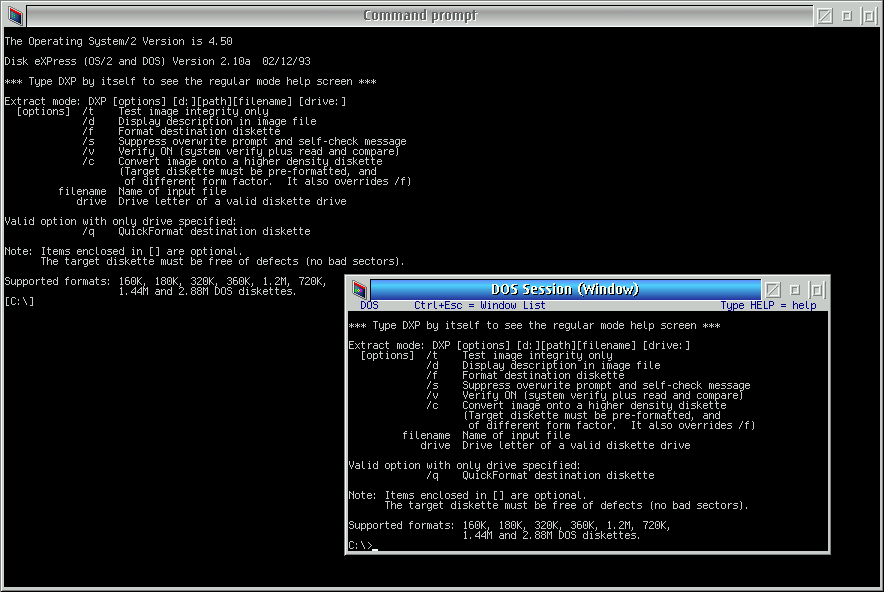Click "/q QuickFormat destination diskette" in DOS Session
This screenshot has height=592, width=884.
540,476
